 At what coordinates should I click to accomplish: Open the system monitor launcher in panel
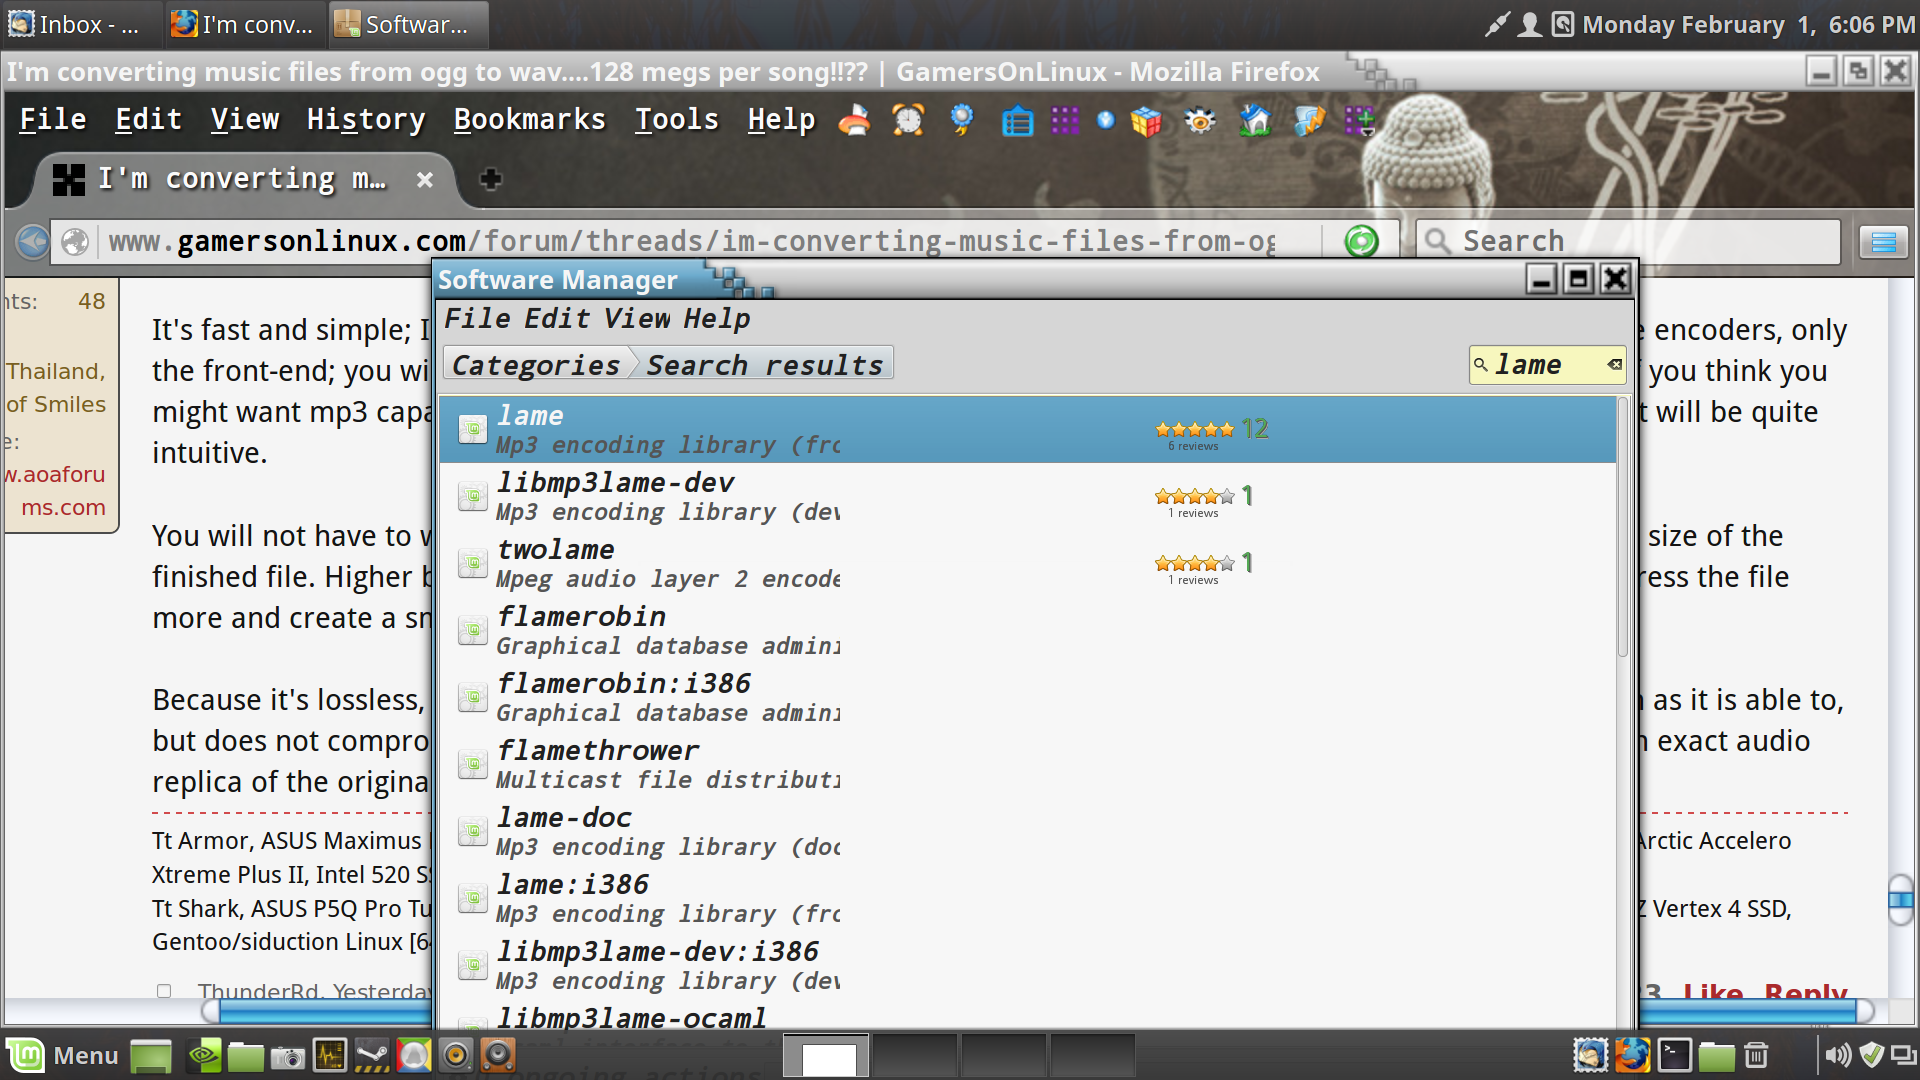330,1056
